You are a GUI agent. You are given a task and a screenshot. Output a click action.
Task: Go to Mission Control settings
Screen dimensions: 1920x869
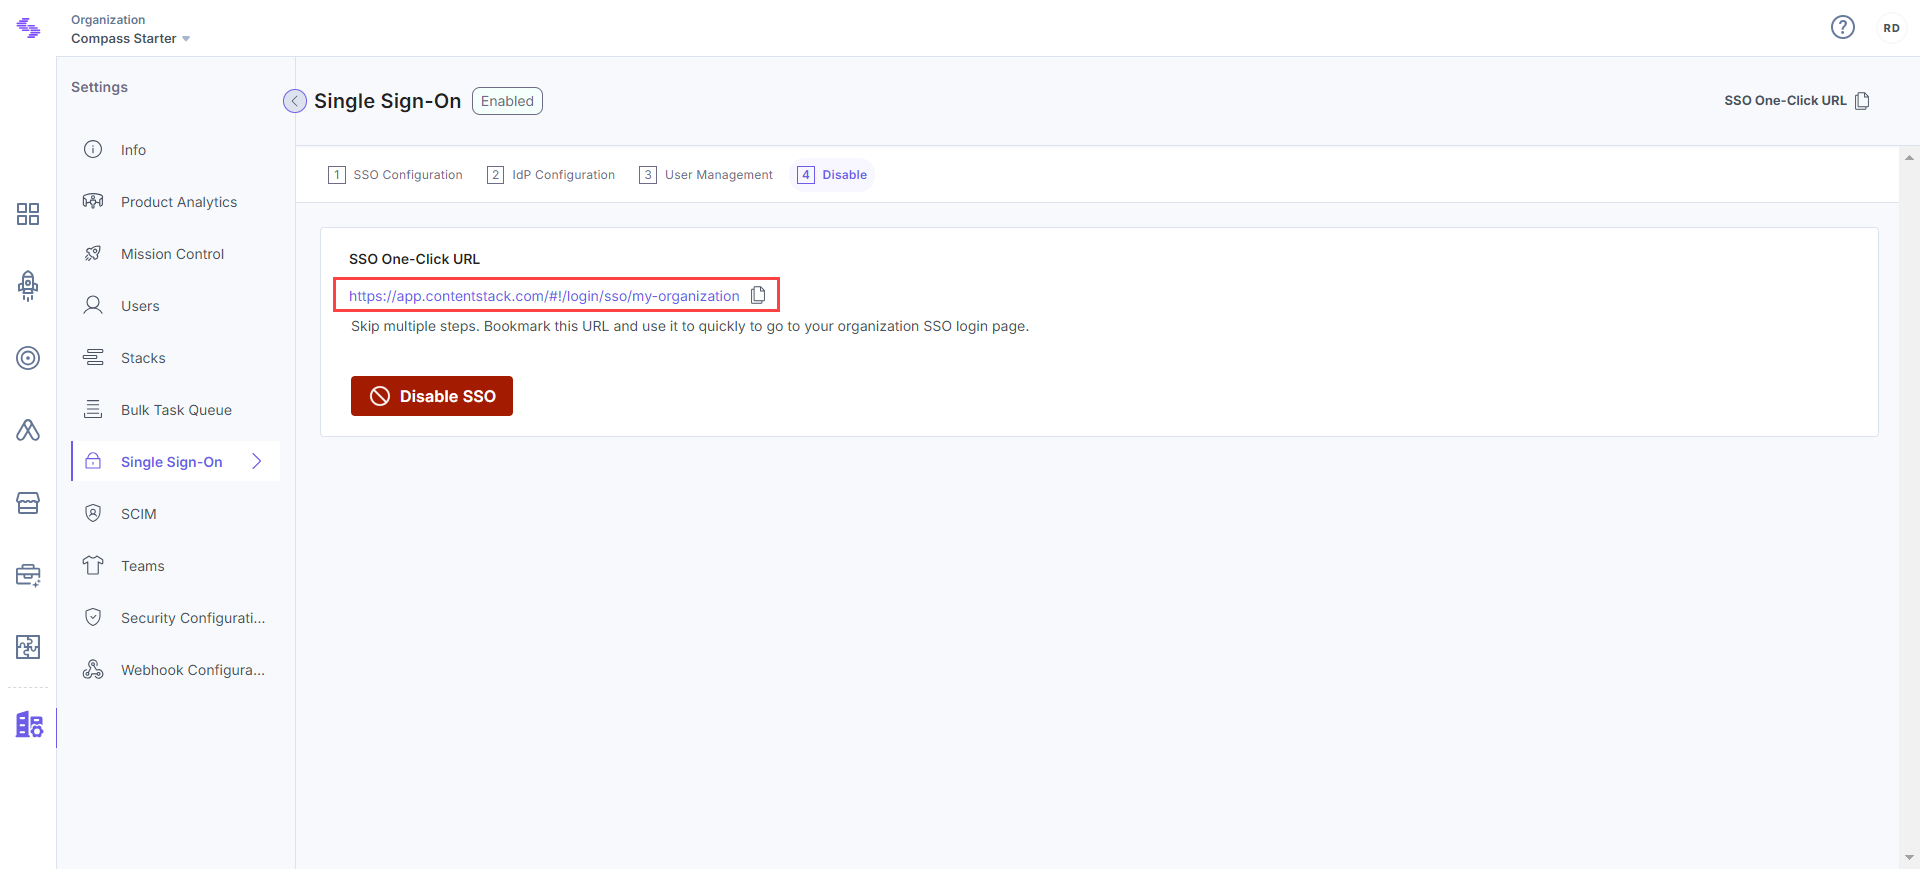tap(176, 253)
